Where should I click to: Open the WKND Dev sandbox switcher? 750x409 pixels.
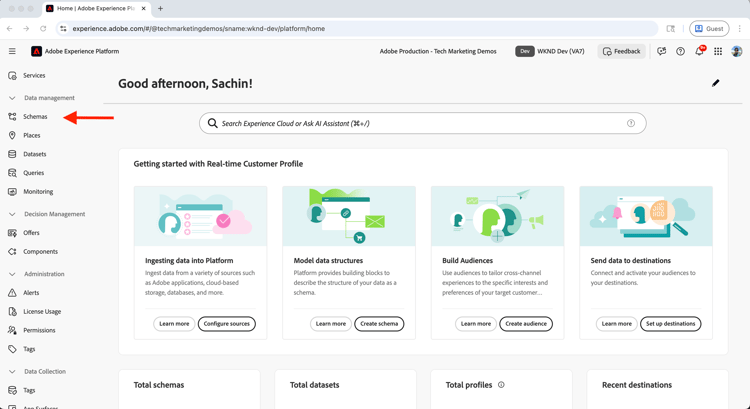550,51
